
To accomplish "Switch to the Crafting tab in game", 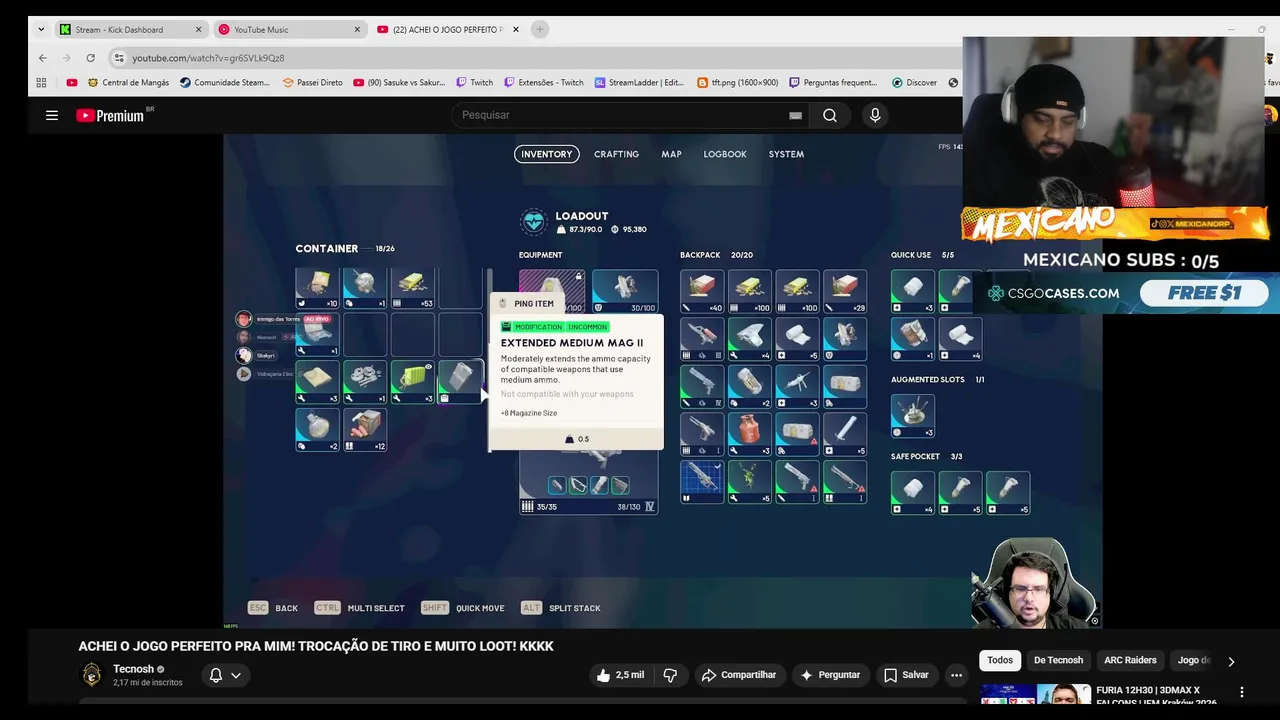I will (616, 154).
